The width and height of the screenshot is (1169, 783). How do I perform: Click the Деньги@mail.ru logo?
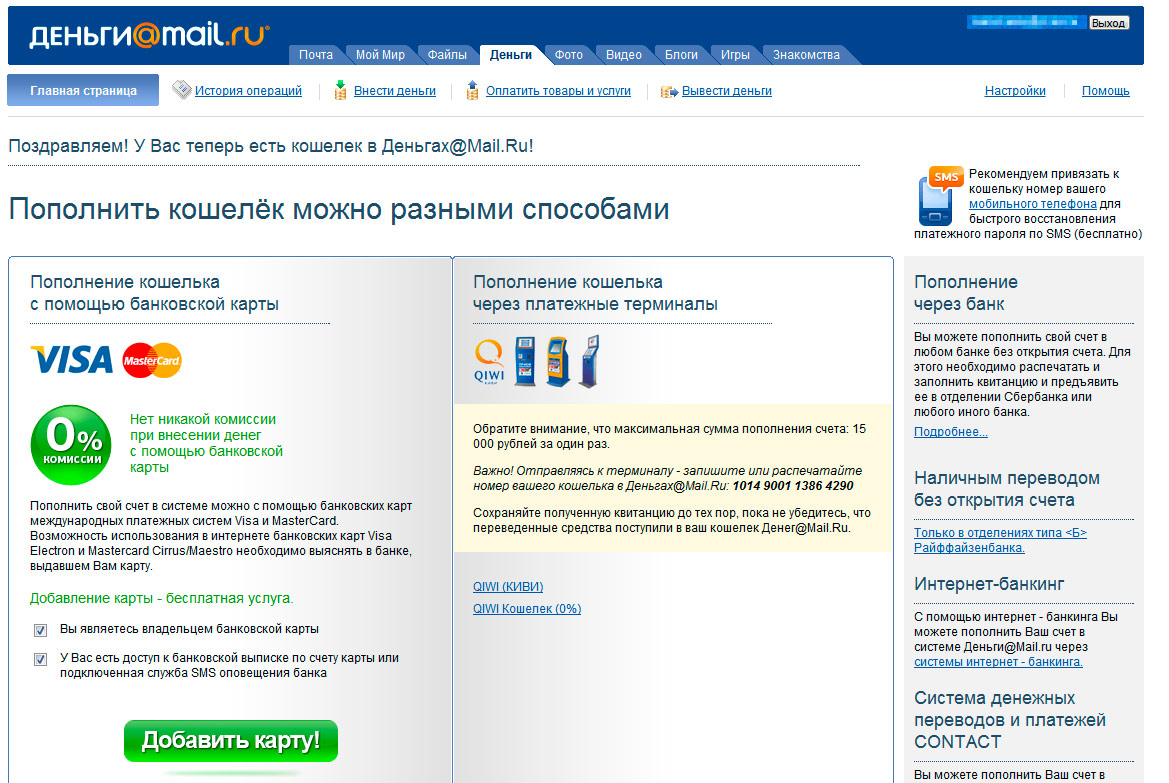149,35
